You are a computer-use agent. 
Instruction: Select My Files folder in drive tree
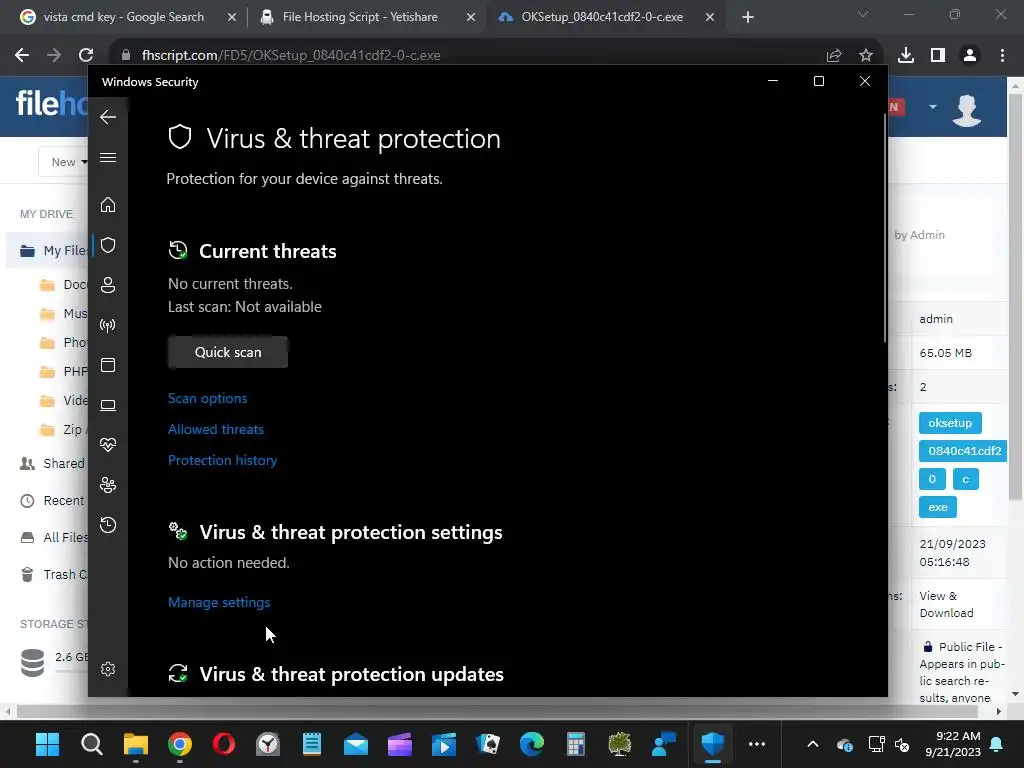pyautogui.click(x=52, y=251)
